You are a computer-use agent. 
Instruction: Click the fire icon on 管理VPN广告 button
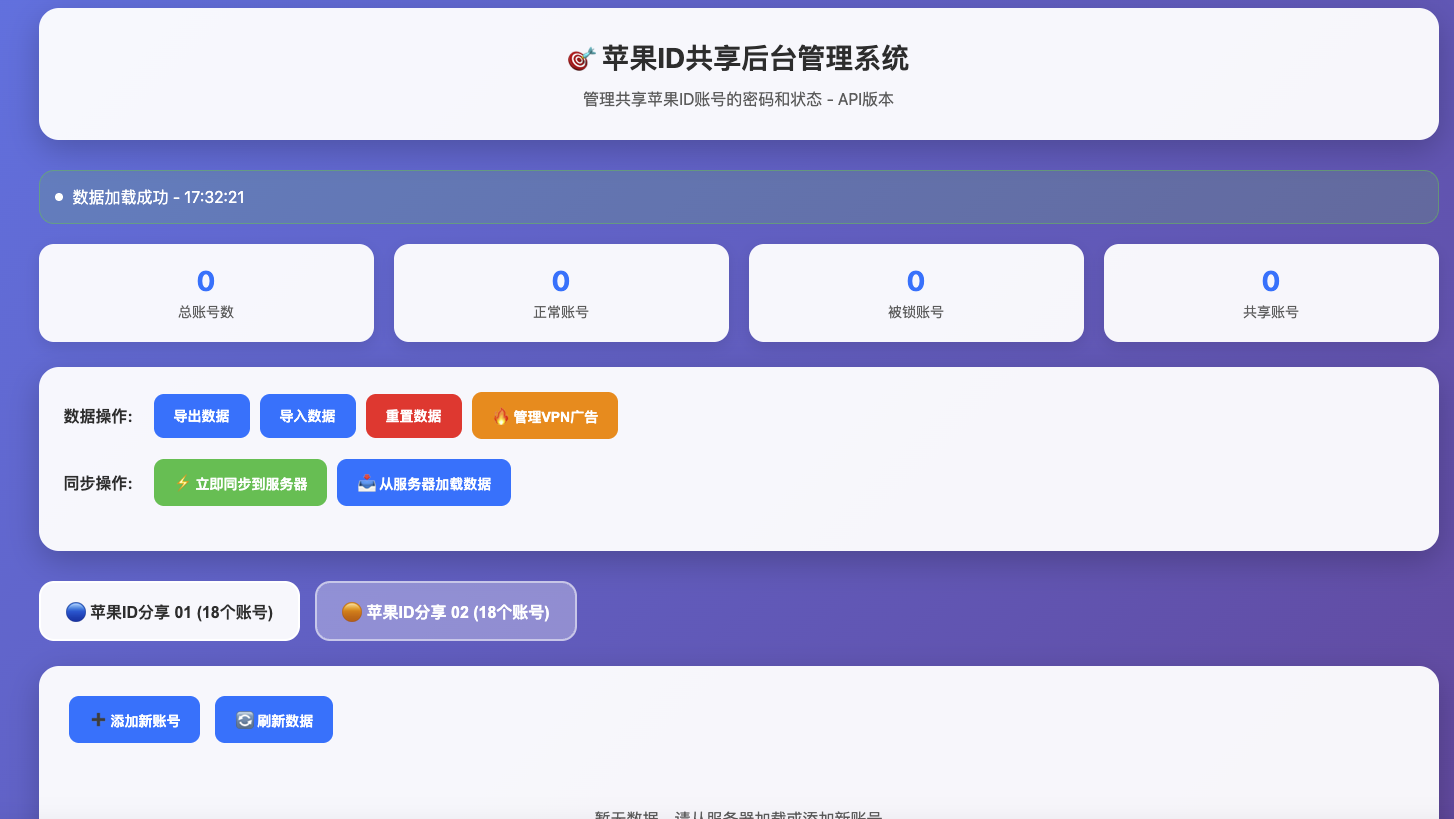[x=501, y=415]
